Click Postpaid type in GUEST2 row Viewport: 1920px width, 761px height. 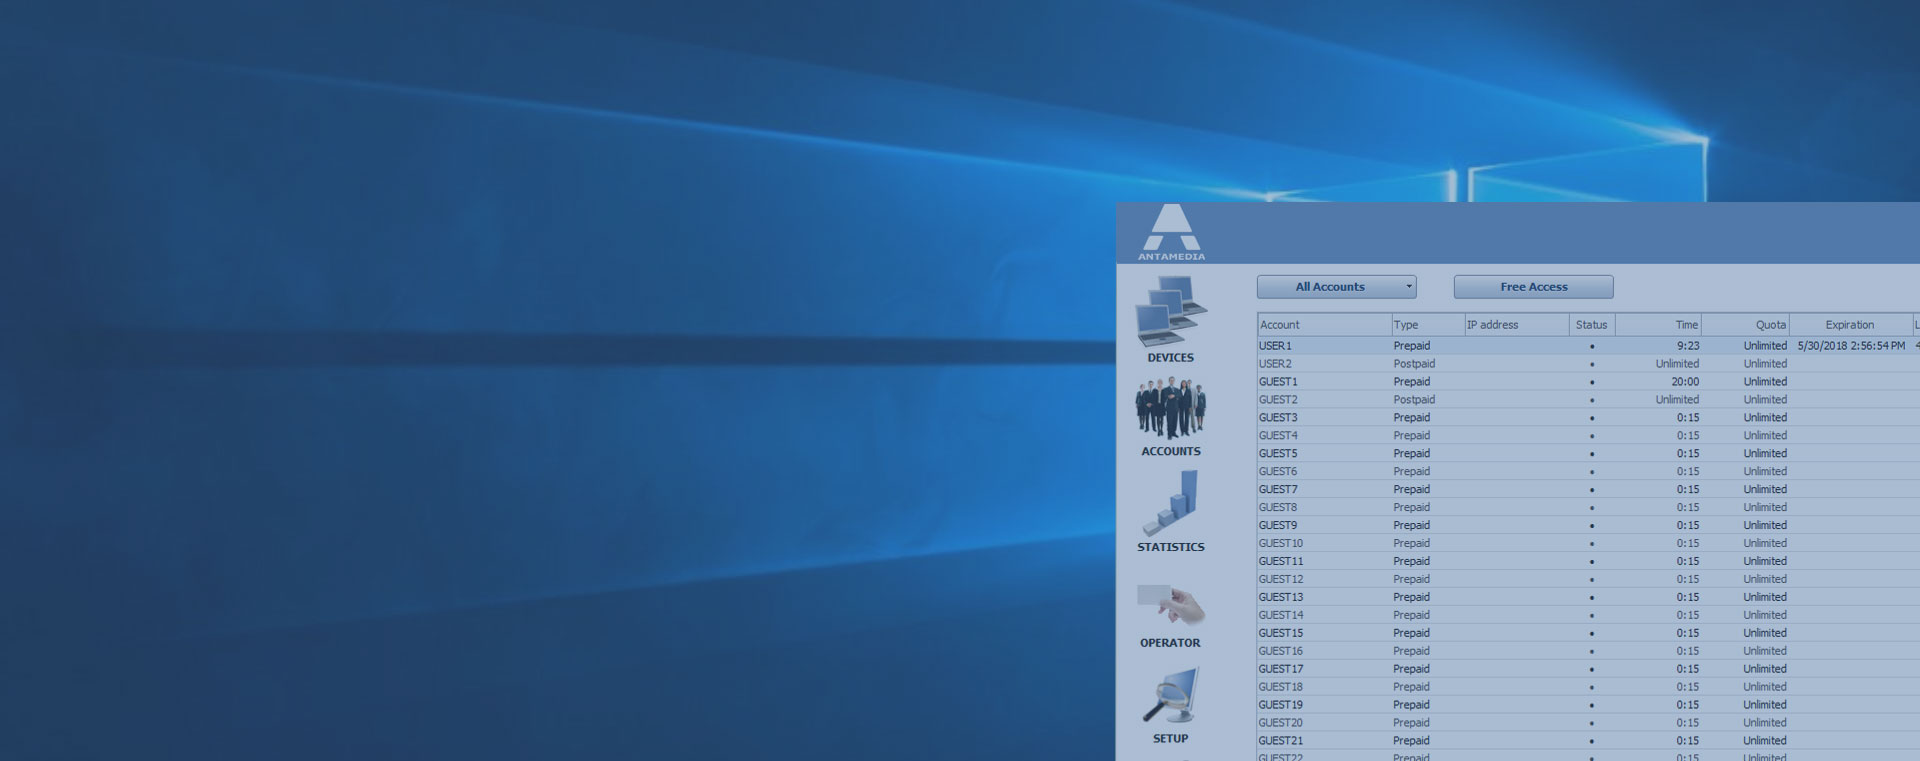(1414, 400)
